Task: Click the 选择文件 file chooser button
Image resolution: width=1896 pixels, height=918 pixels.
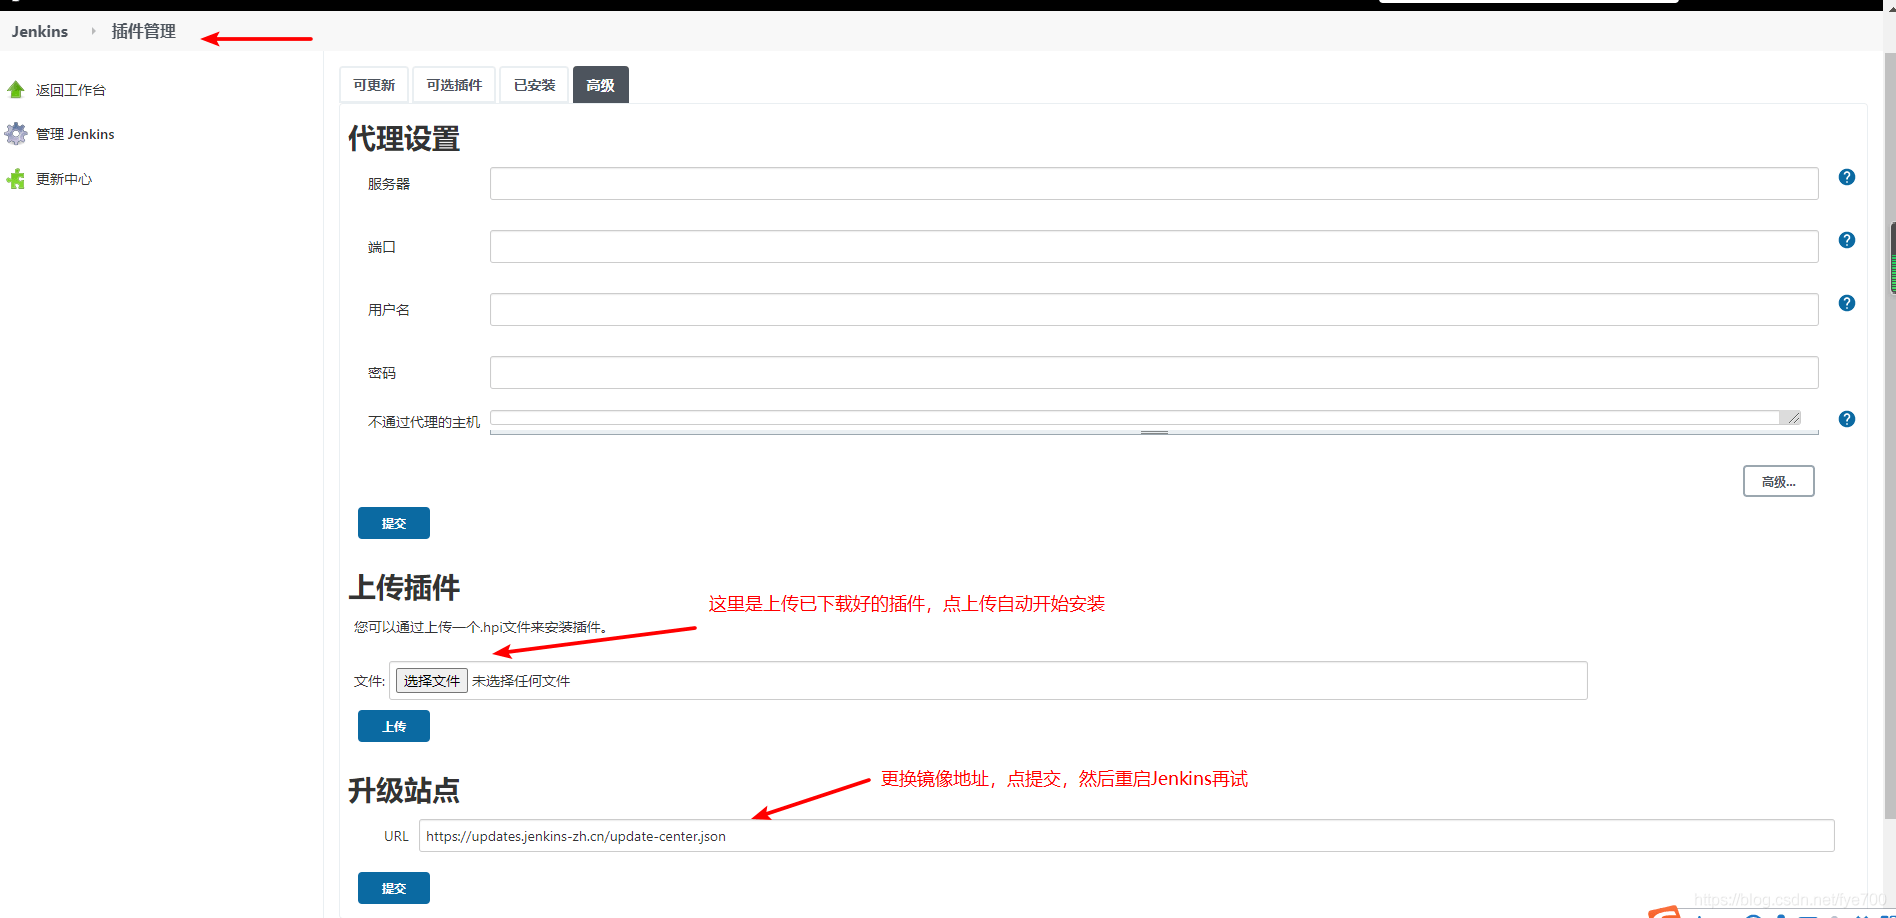Action: click(432, 681)
